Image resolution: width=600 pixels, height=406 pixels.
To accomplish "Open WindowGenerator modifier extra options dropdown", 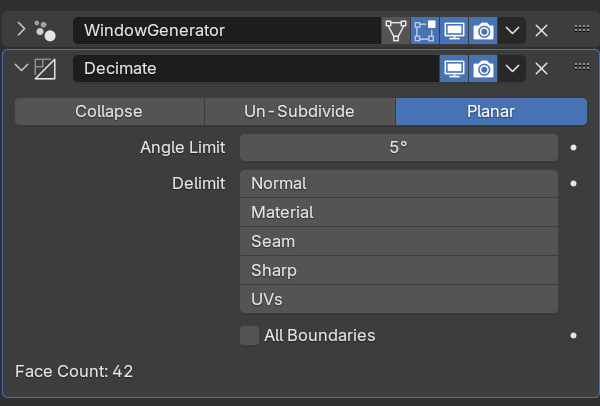I will 512,31.
